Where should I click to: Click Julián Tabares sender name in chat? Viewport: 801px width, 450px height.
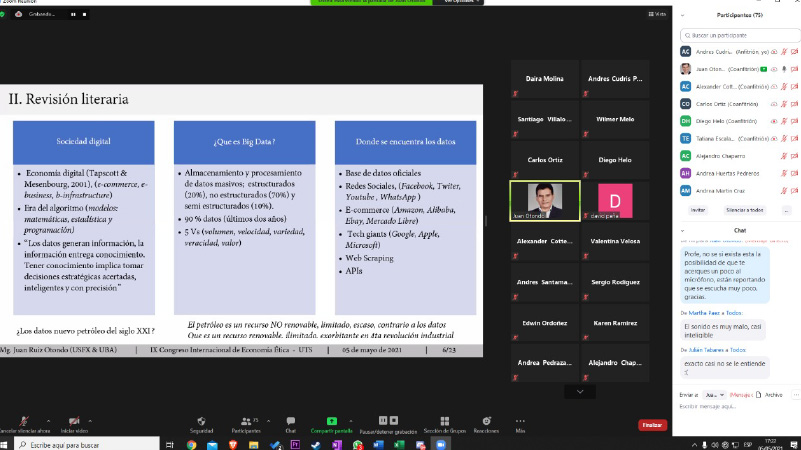(x=706, y=350)
